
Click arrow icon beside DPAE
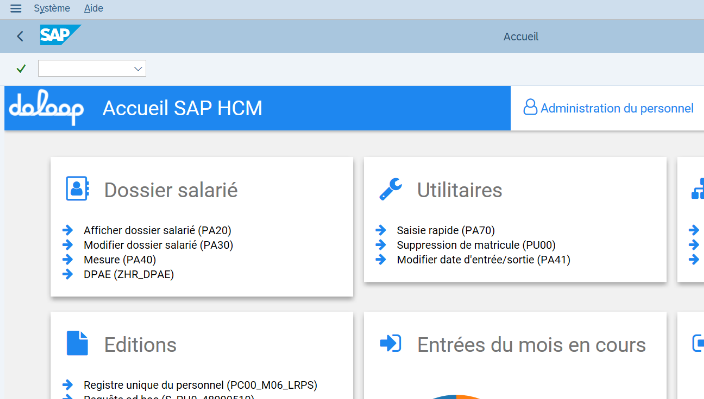(x=68, y=274)
